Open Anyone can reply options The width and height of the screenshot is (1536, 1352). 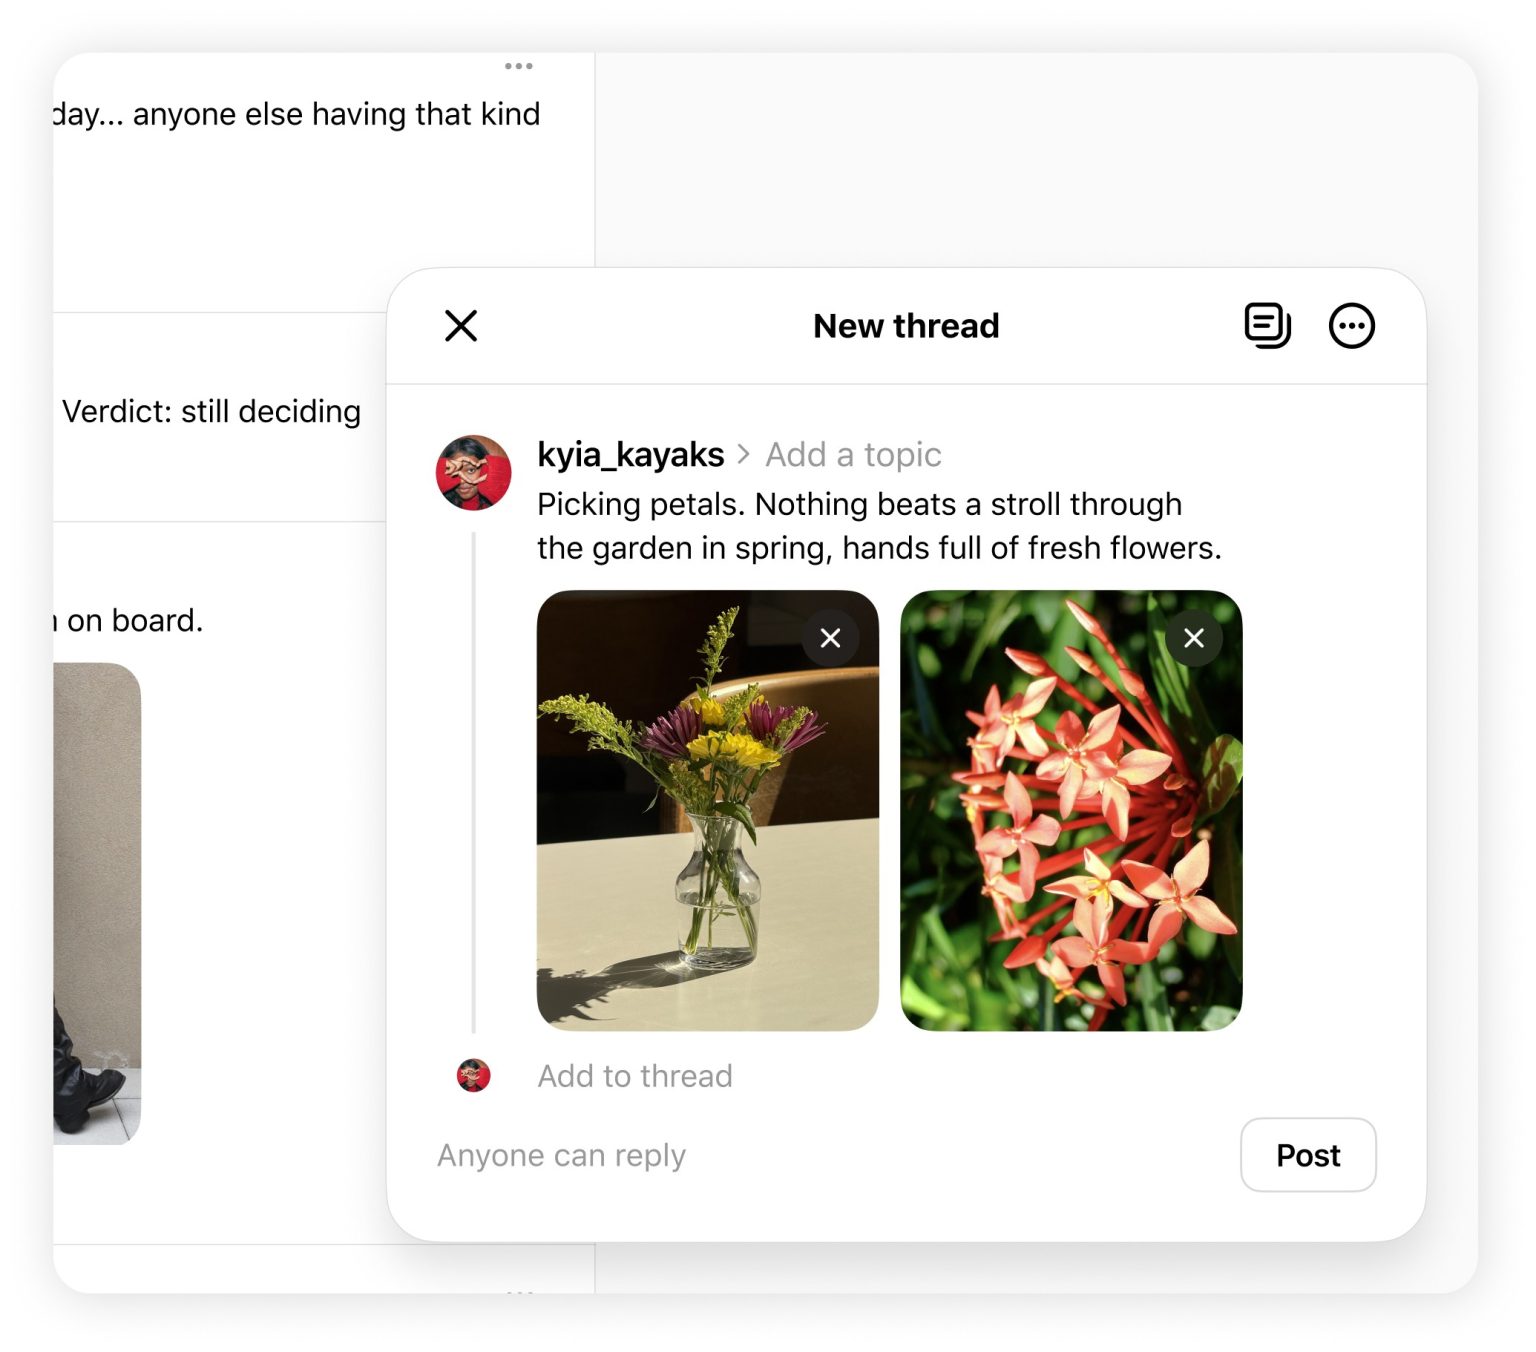point(561,1155)
